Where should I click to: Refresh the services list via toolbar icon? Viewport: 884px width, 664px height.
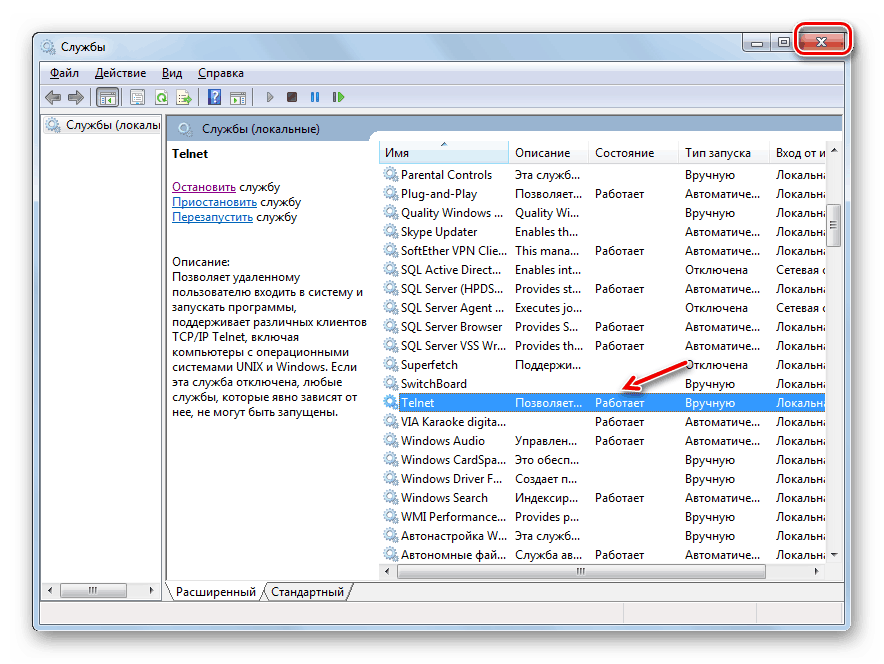[x=161, y=97]
